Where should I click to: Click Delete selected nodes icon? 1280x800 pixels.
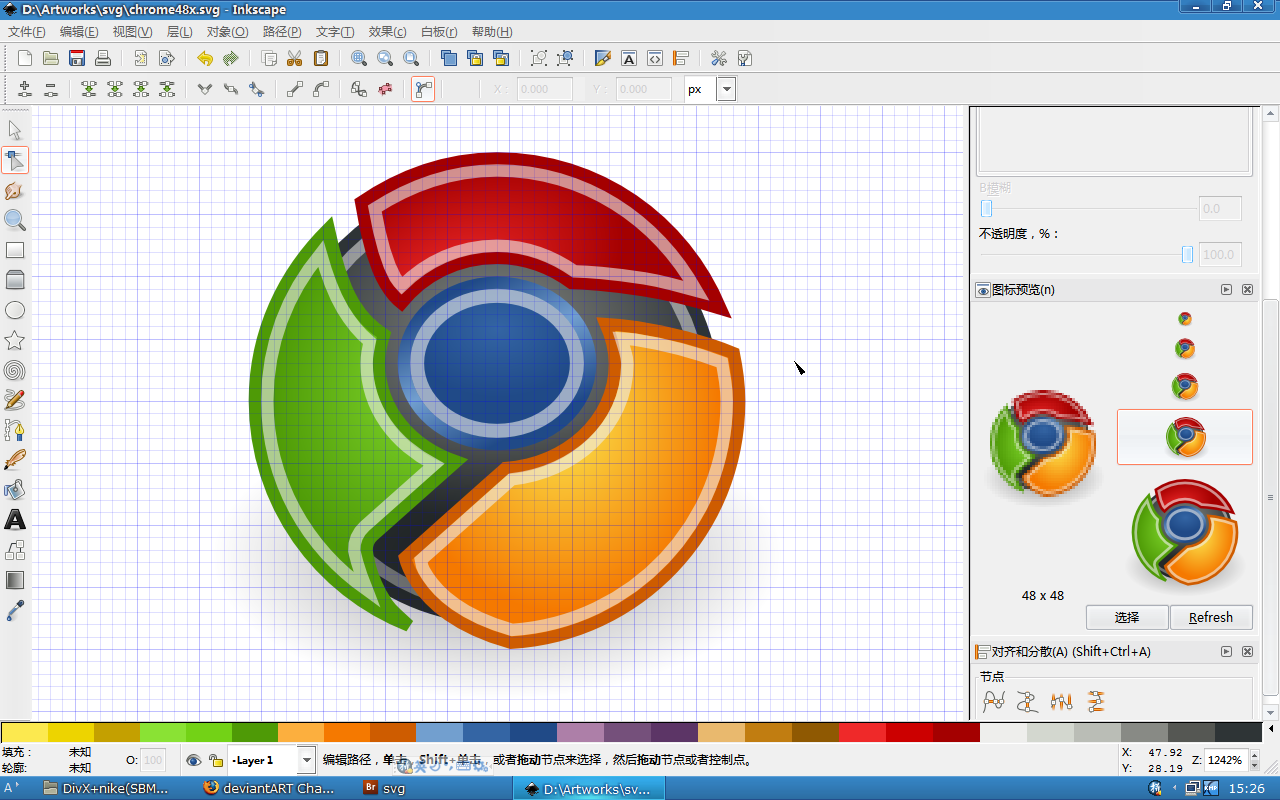[x=51, y=89]
